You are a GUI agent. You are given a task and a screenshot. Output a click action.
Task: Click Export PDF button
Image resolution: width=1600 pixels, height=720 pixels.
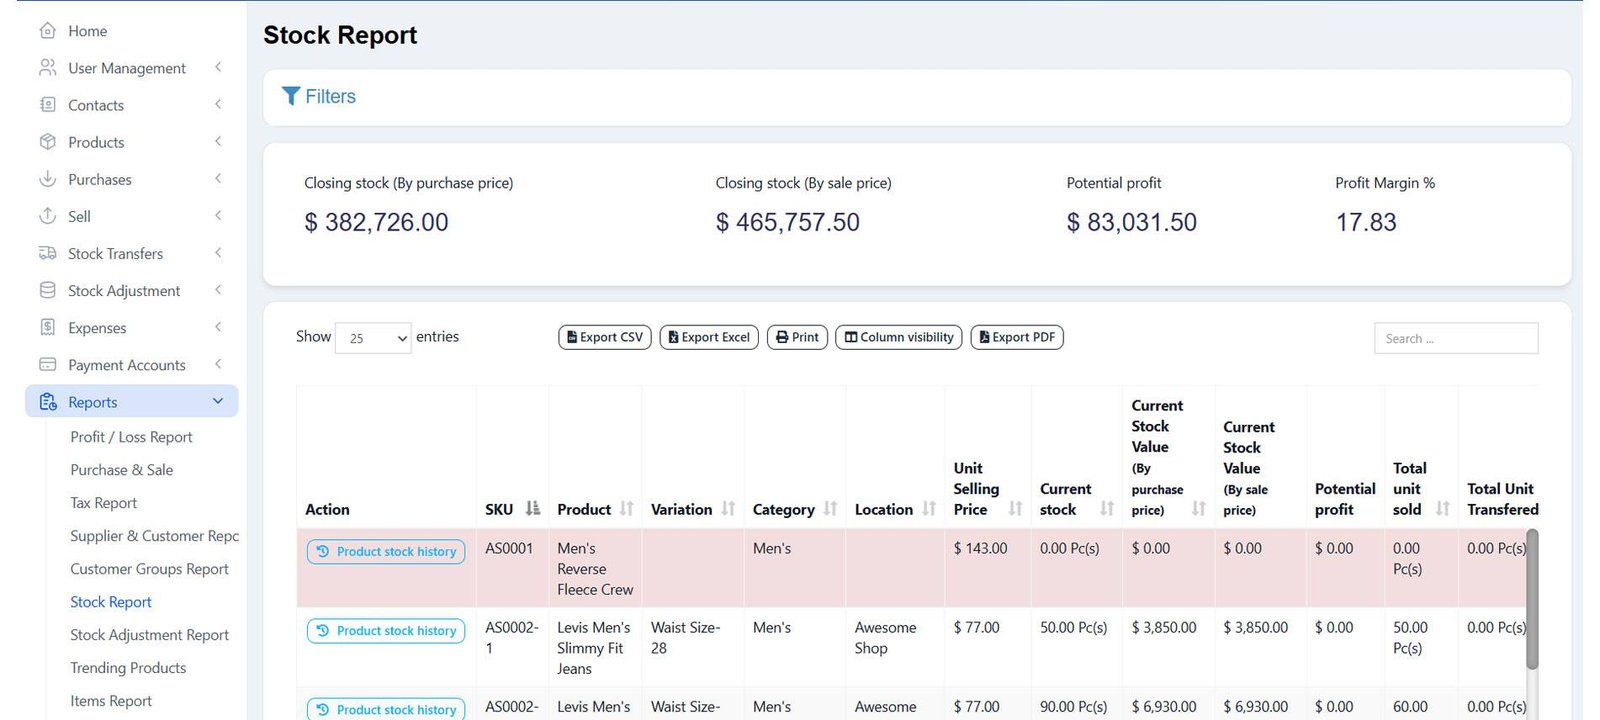1017,337
